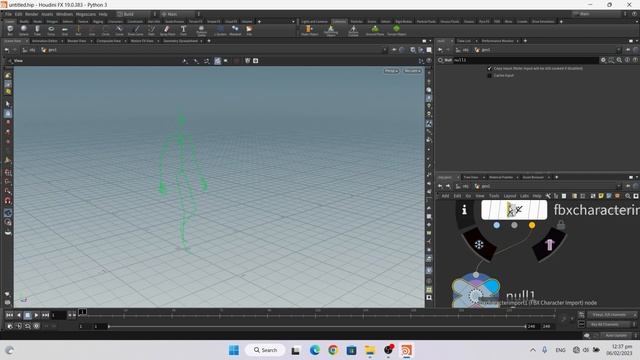Select the Font shelf tool

(183, 30)
